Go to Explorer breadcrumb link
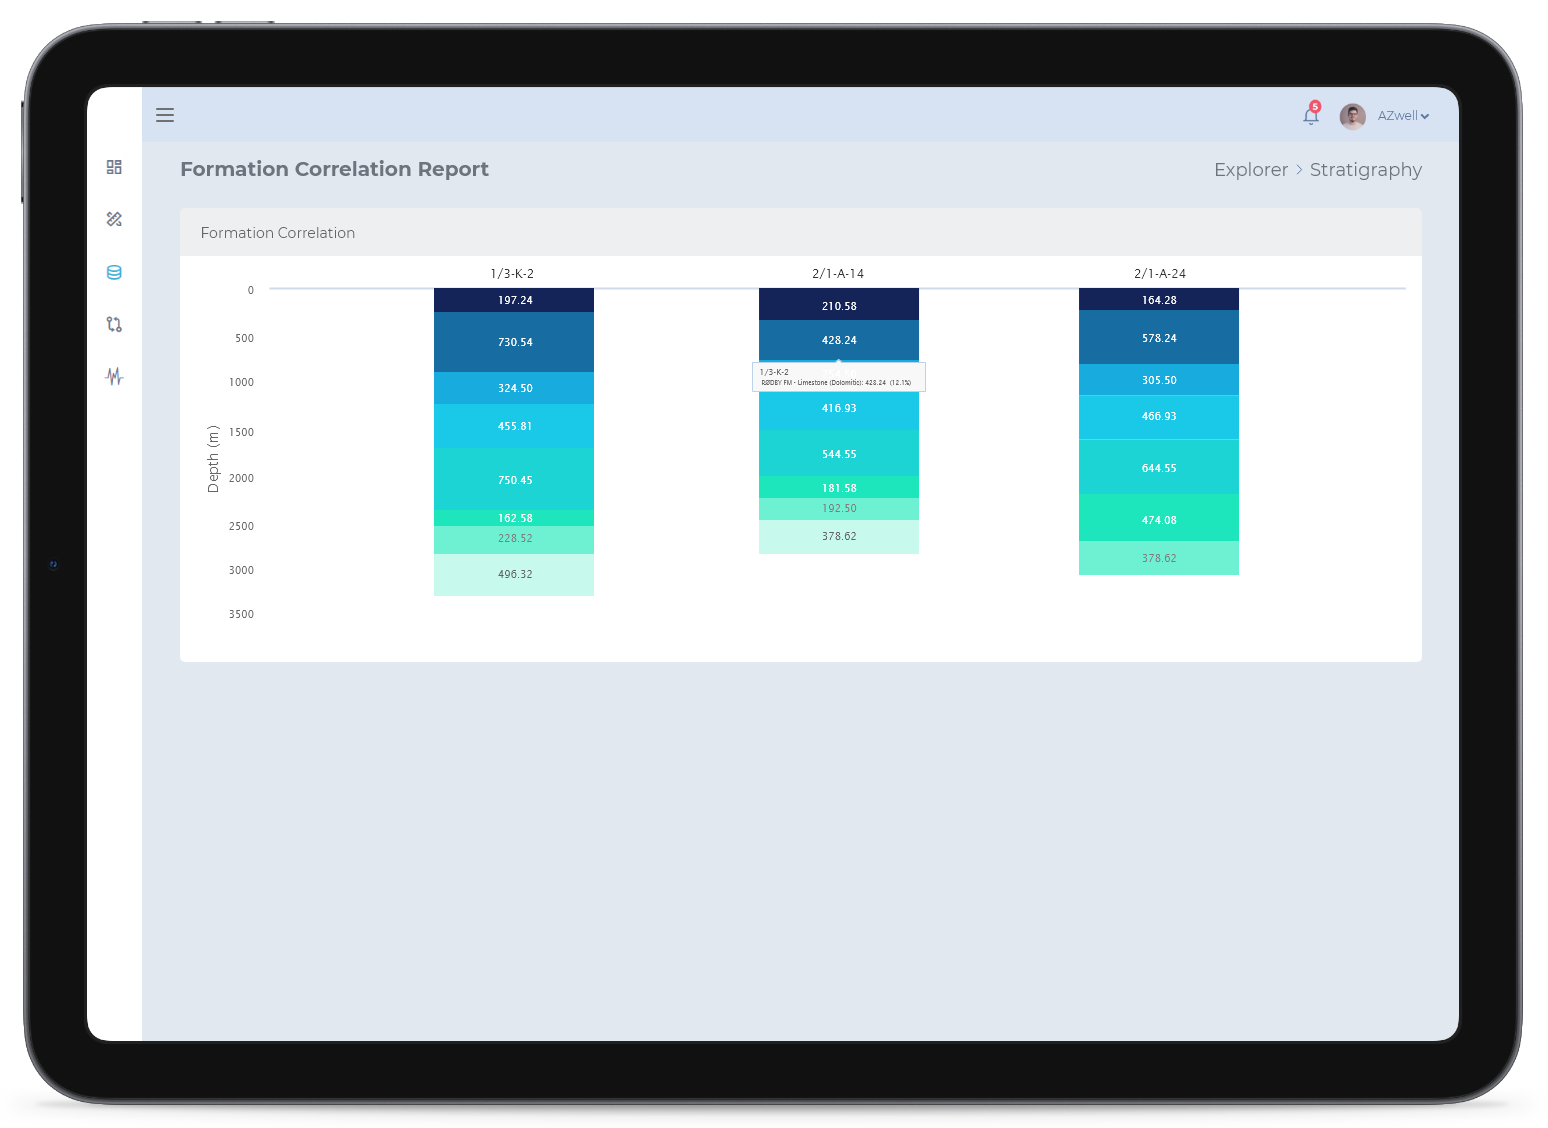 pos(1250,170)
